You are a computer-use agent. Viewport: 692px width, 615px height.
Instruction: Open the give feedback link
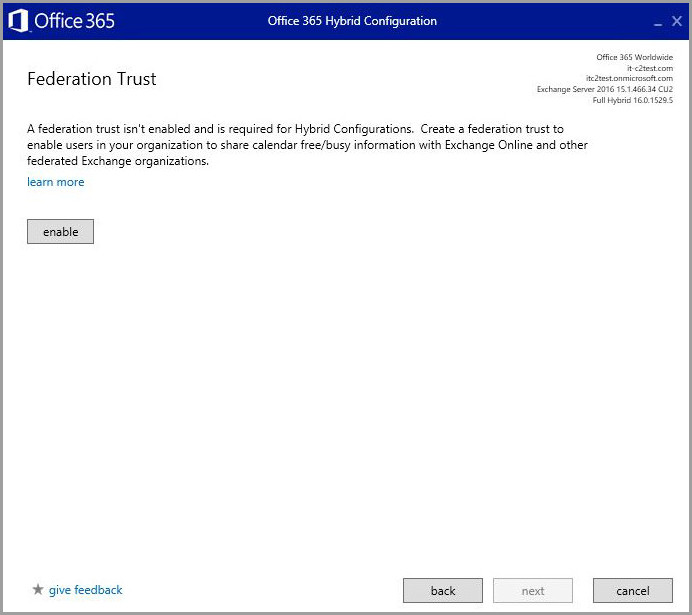click(x=86, y=590)
